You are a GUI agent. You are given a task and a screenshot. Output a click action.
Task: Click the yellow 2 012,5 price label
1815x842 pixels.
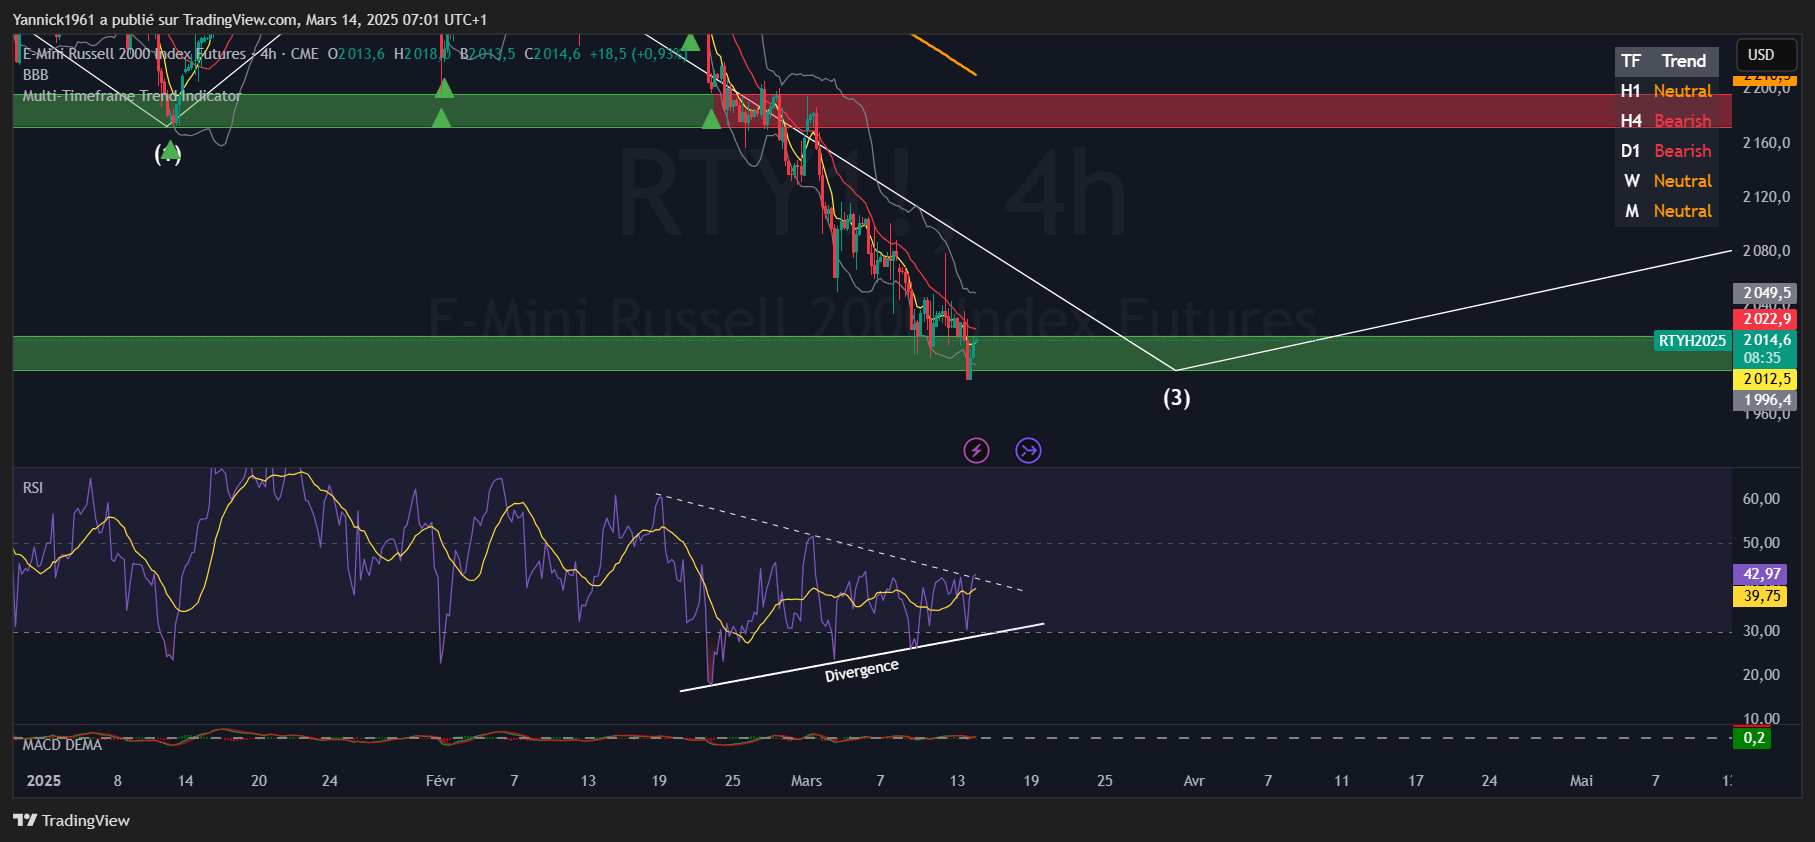(1765, 379)
